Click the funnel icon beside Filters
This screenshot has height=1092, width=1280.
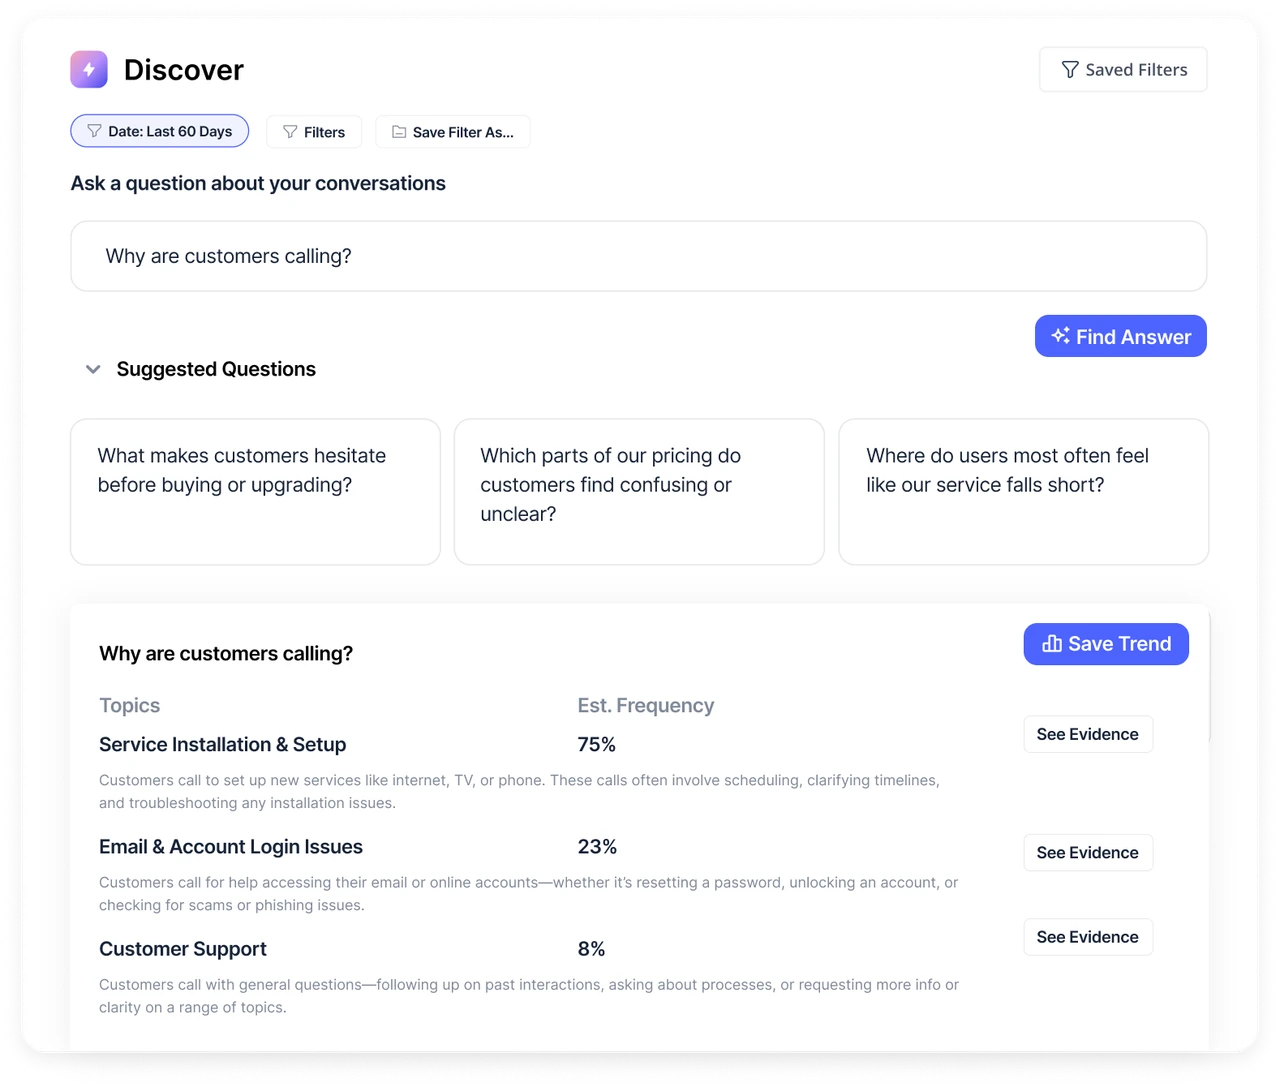290,132
